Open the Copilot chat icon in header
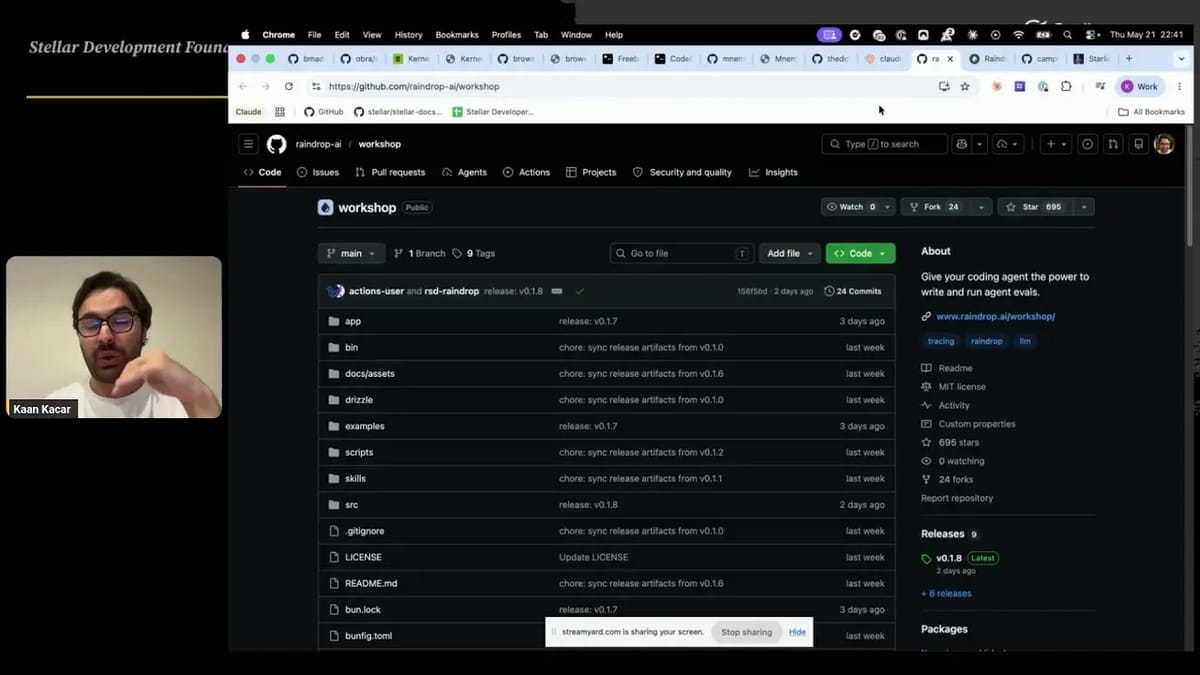Image resolution: width=1200 pixels, height=675 pixels. click(x=962, y=144)
